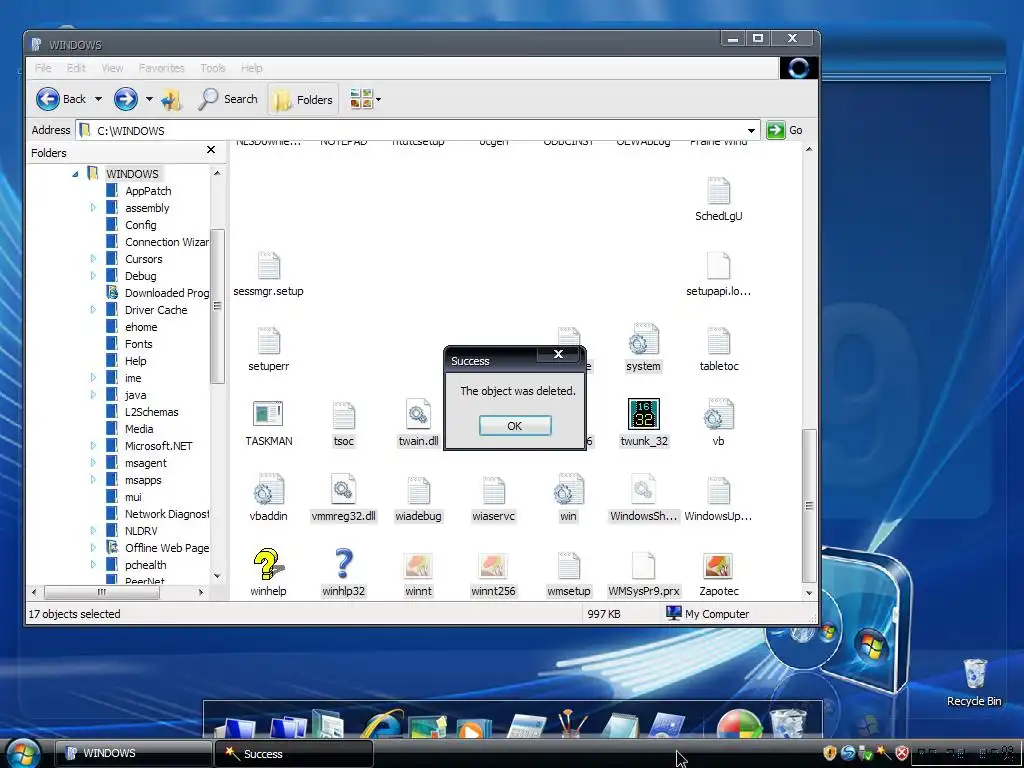Expand the Driver Cache folder node
Screen dimensions: 1024x768
93,310
